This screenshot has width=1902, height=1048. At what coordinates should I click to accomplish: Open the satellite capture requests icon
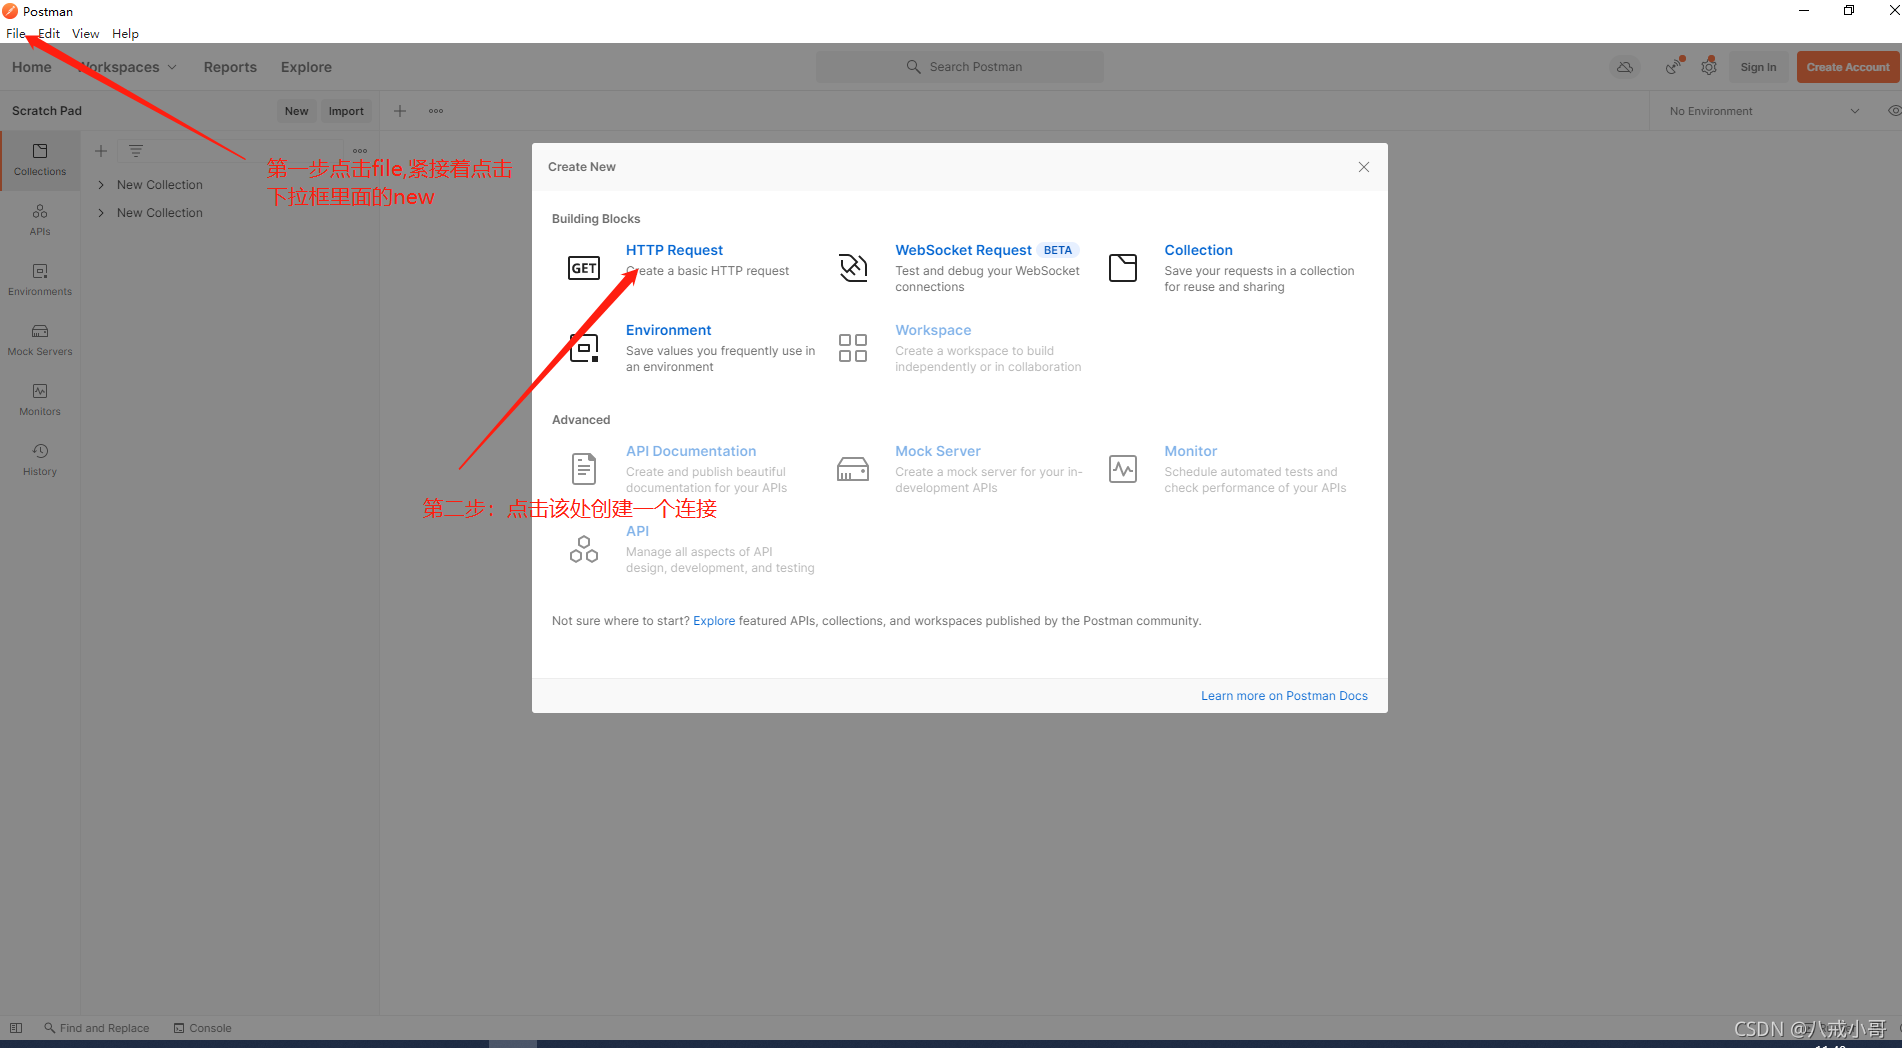(x=1674, y=67)
